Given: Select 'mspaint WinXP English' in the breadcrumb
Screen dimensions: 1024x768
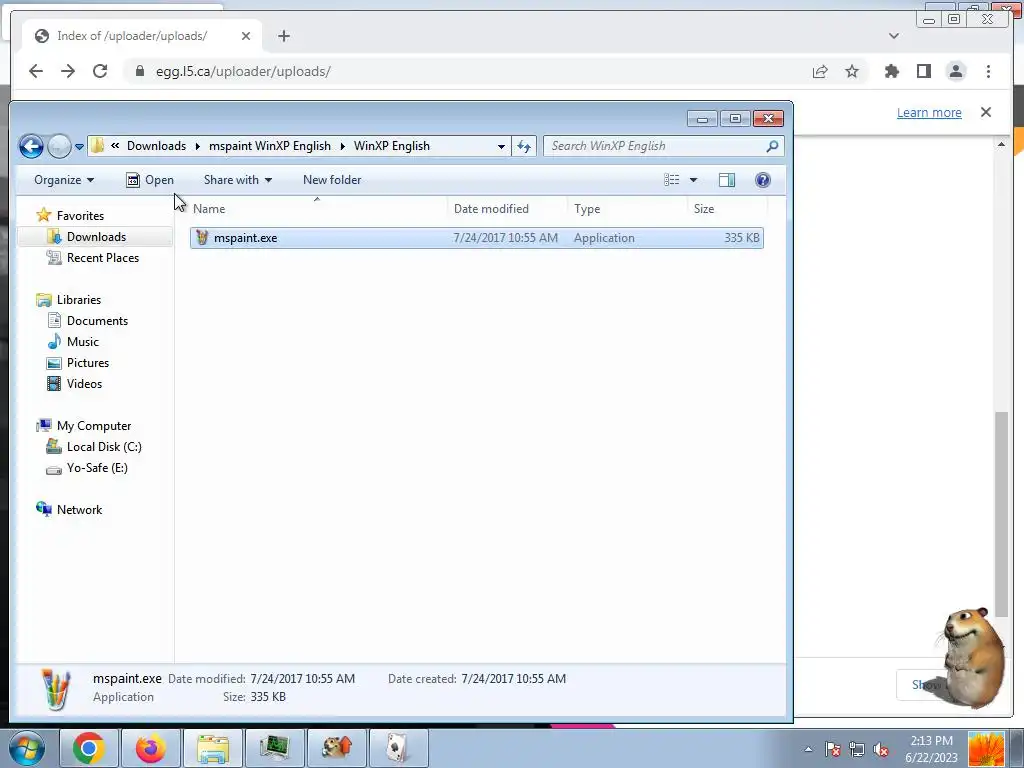Looking at the screenshot, I should point(270,146).
